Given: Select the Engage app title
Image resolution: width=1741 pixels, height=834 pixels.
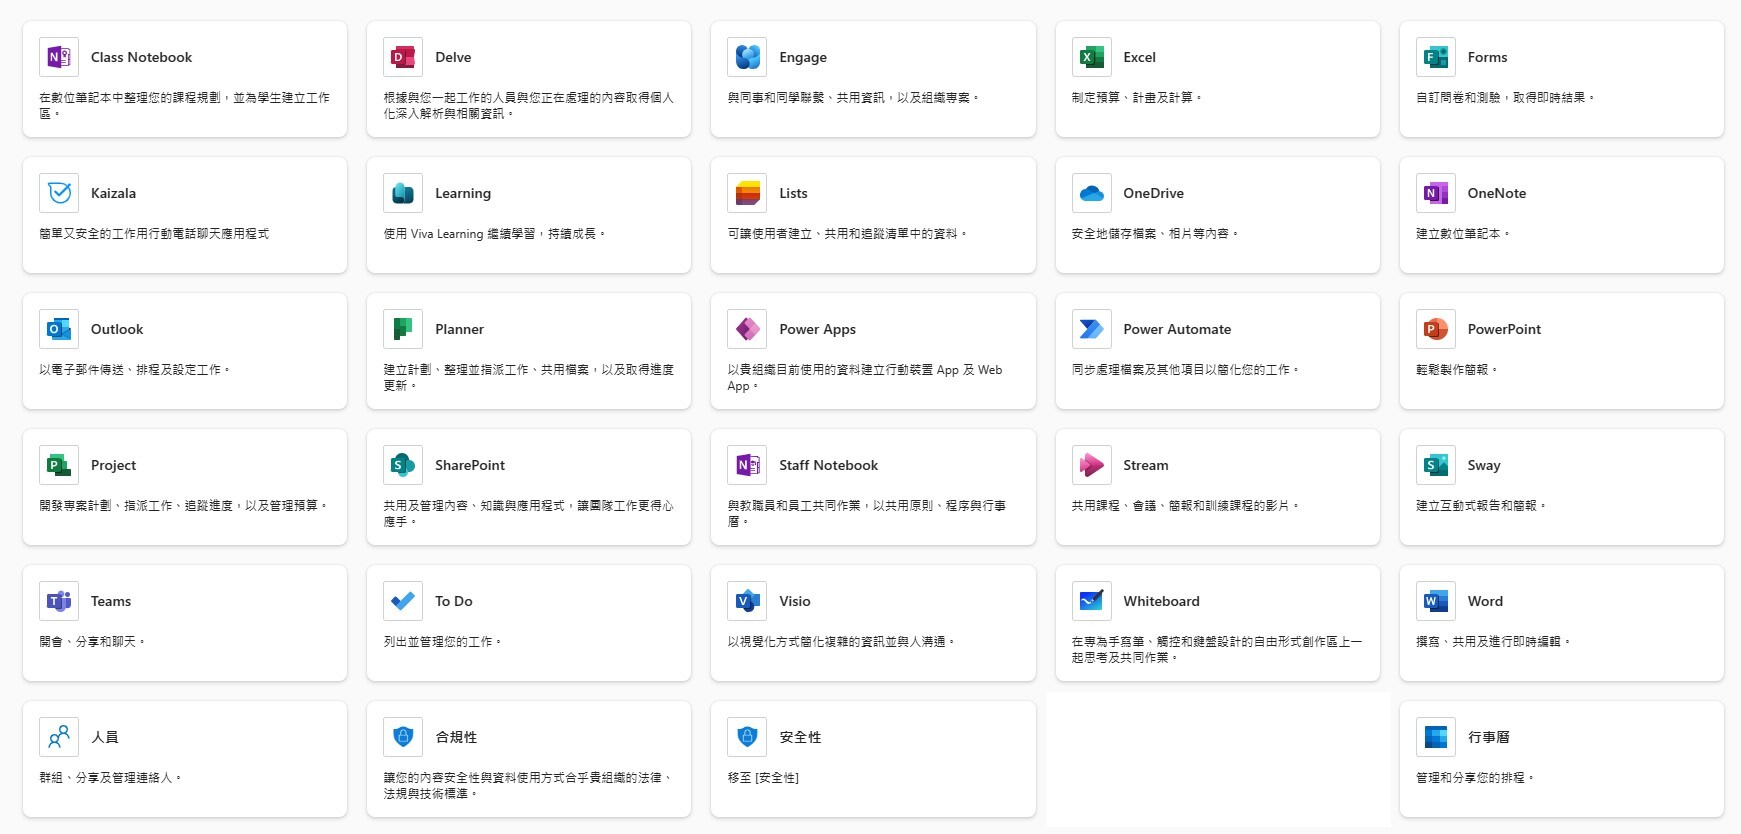Looking at the screenshot, I should coord(803,58).
